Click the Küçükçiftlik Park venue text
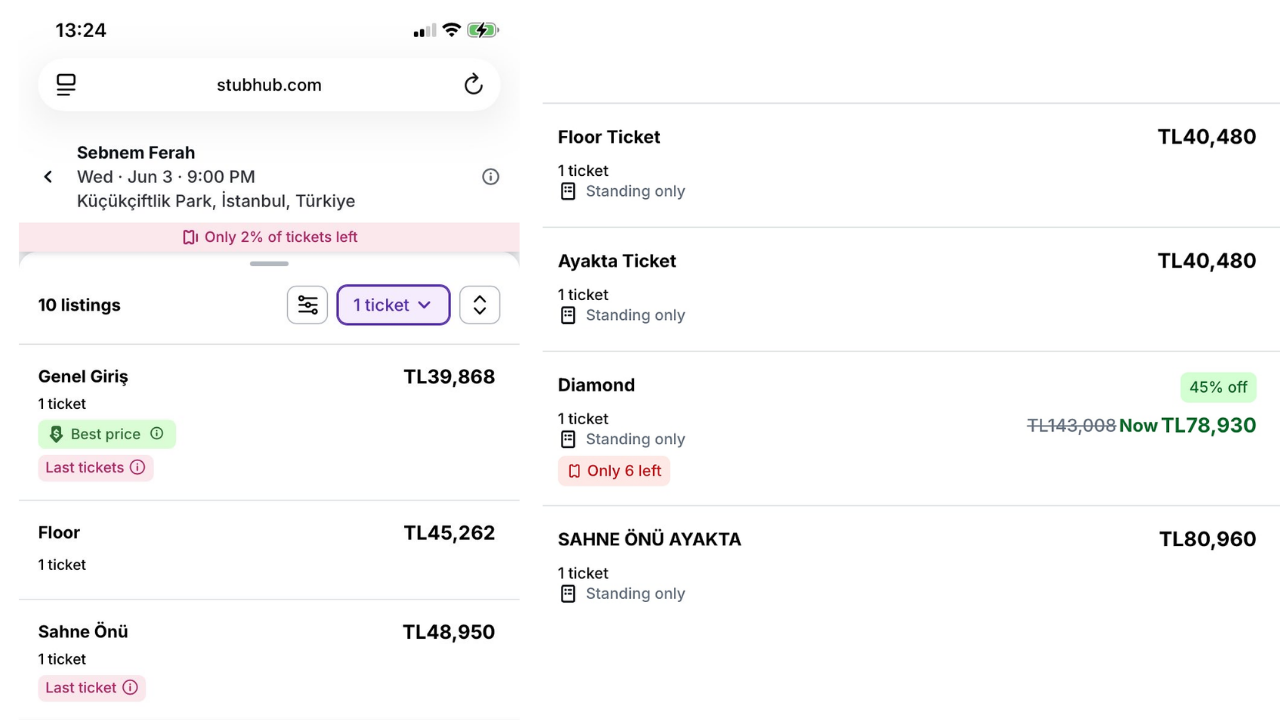The image size is (1280, 720). pos(216,201)
